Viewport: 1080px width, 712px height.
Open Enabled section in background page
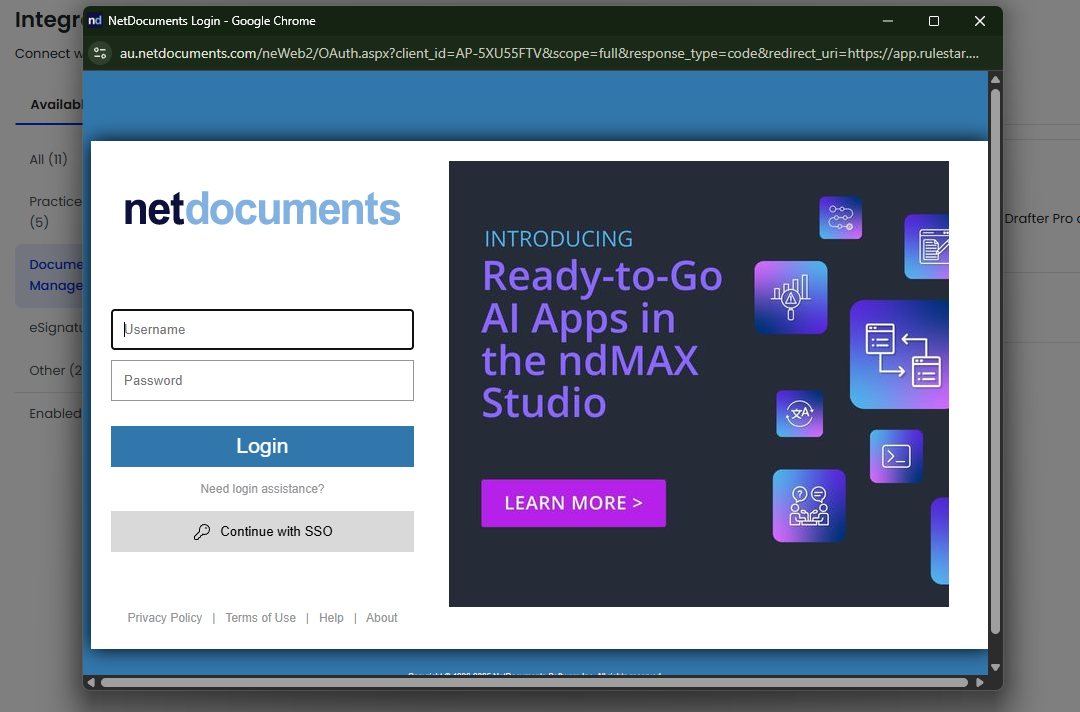point(55,413)
